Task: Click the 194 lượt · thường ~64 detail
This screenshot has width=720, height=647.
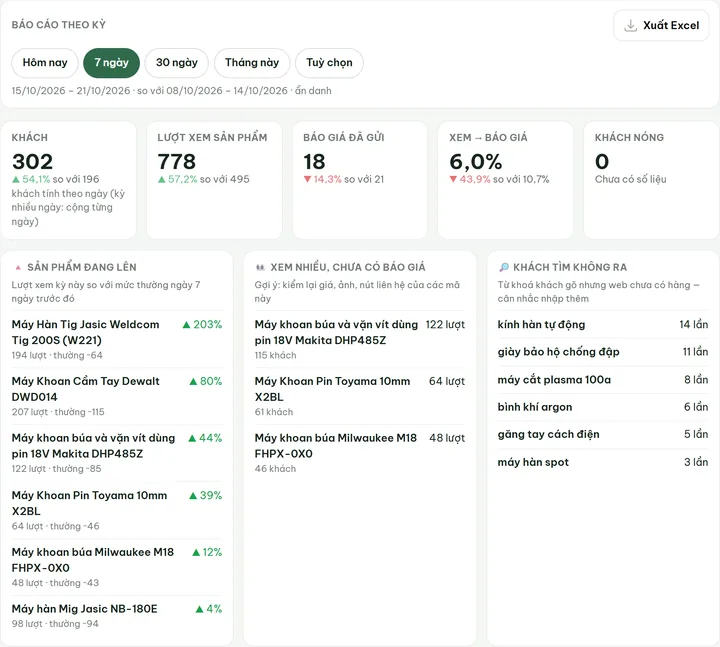Action: [57, 355]
